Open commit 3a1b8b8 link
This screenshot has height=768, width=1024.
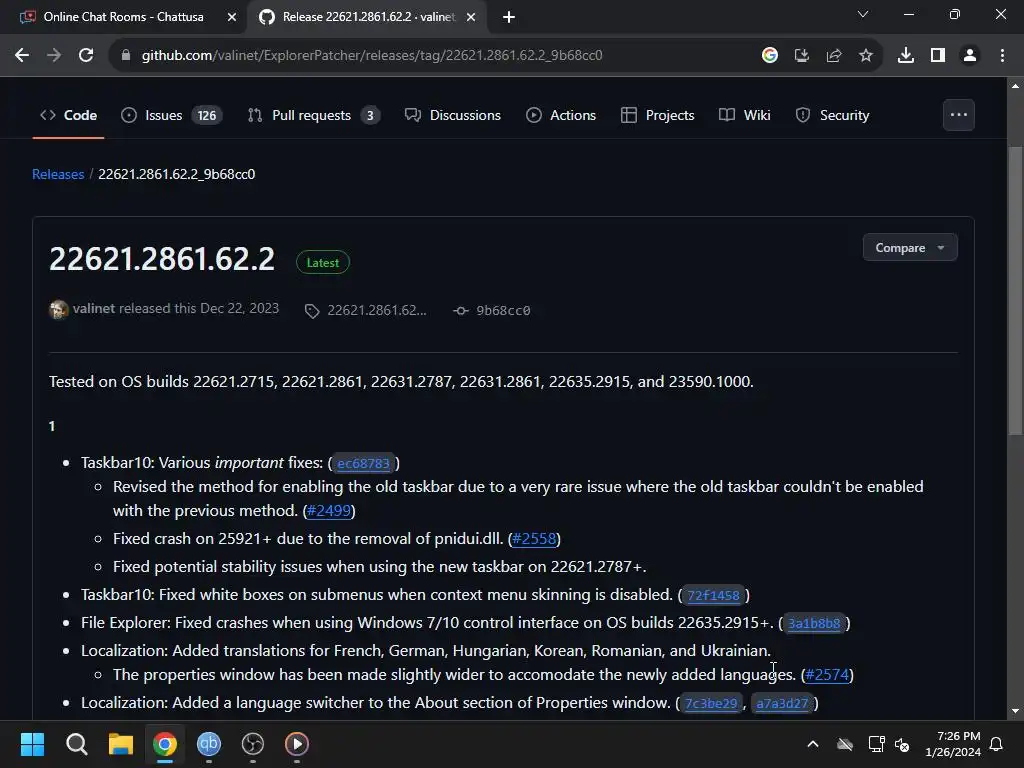[x=814, y=624]
